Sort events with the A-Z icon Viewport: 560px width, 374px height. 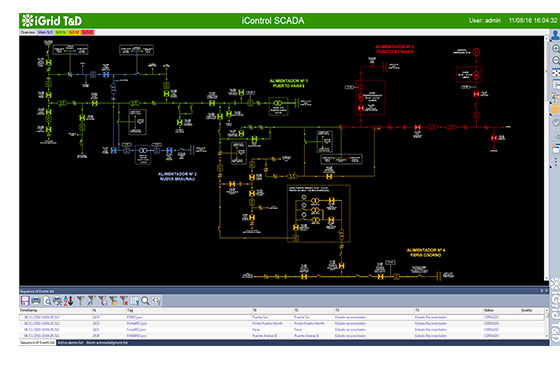[x=68, y=301]
